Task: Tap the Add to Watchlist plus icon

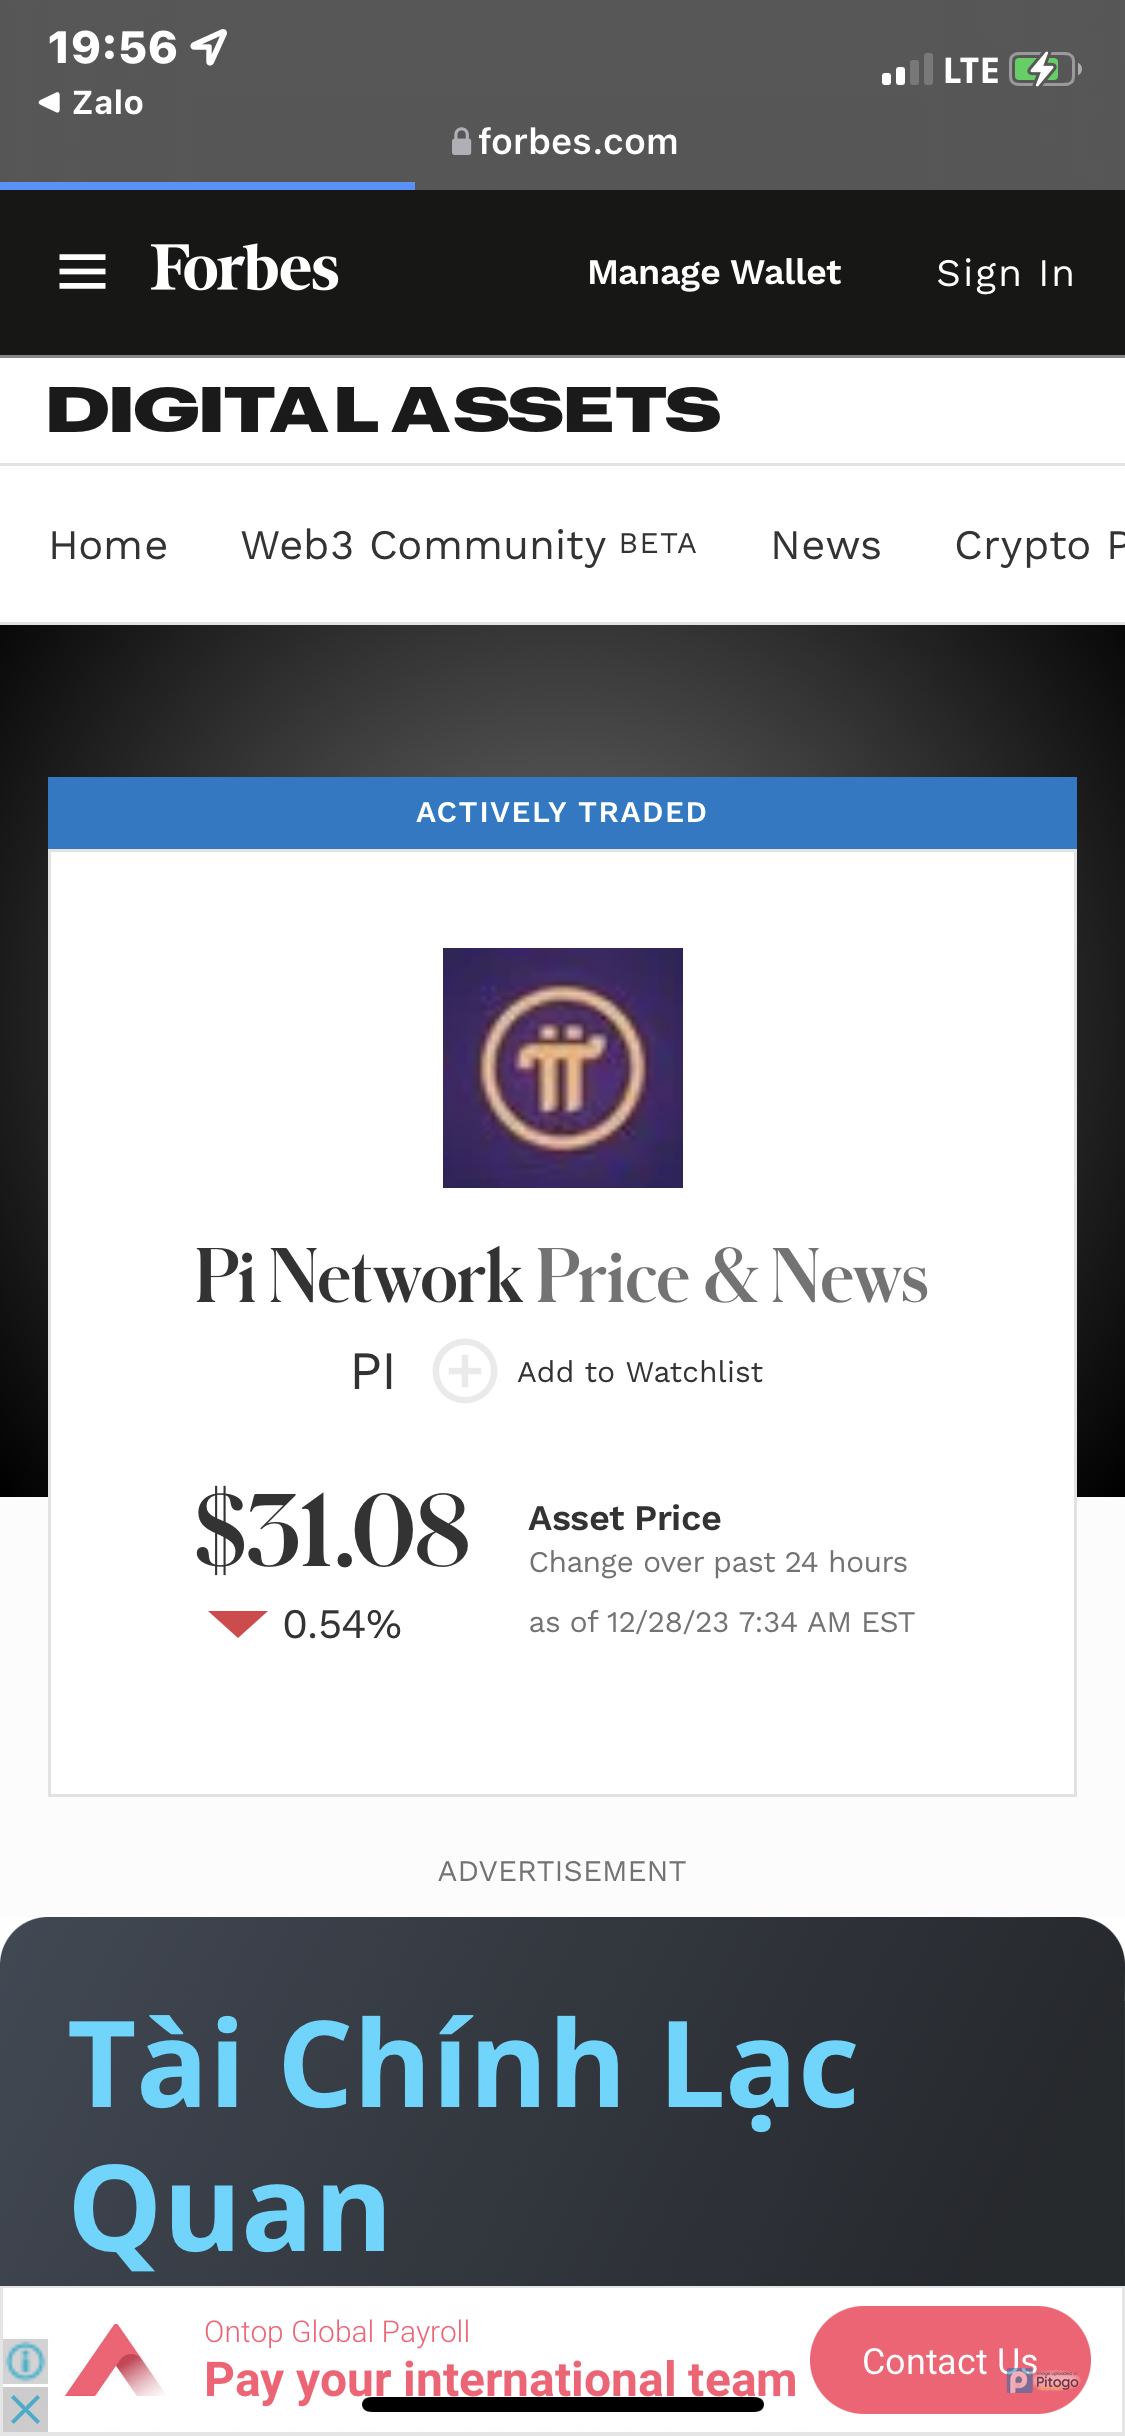Action: click(x=464, y=1371)
